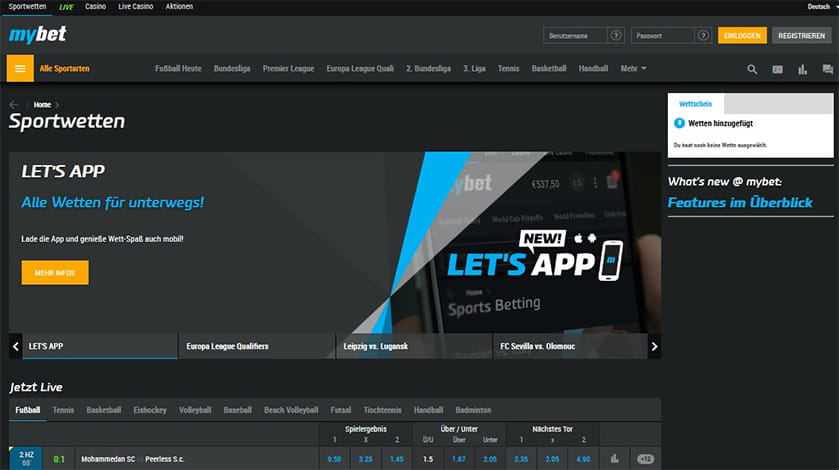
Task: Go to Basketball in navigation bar
Action: click(x=549, y=69)
